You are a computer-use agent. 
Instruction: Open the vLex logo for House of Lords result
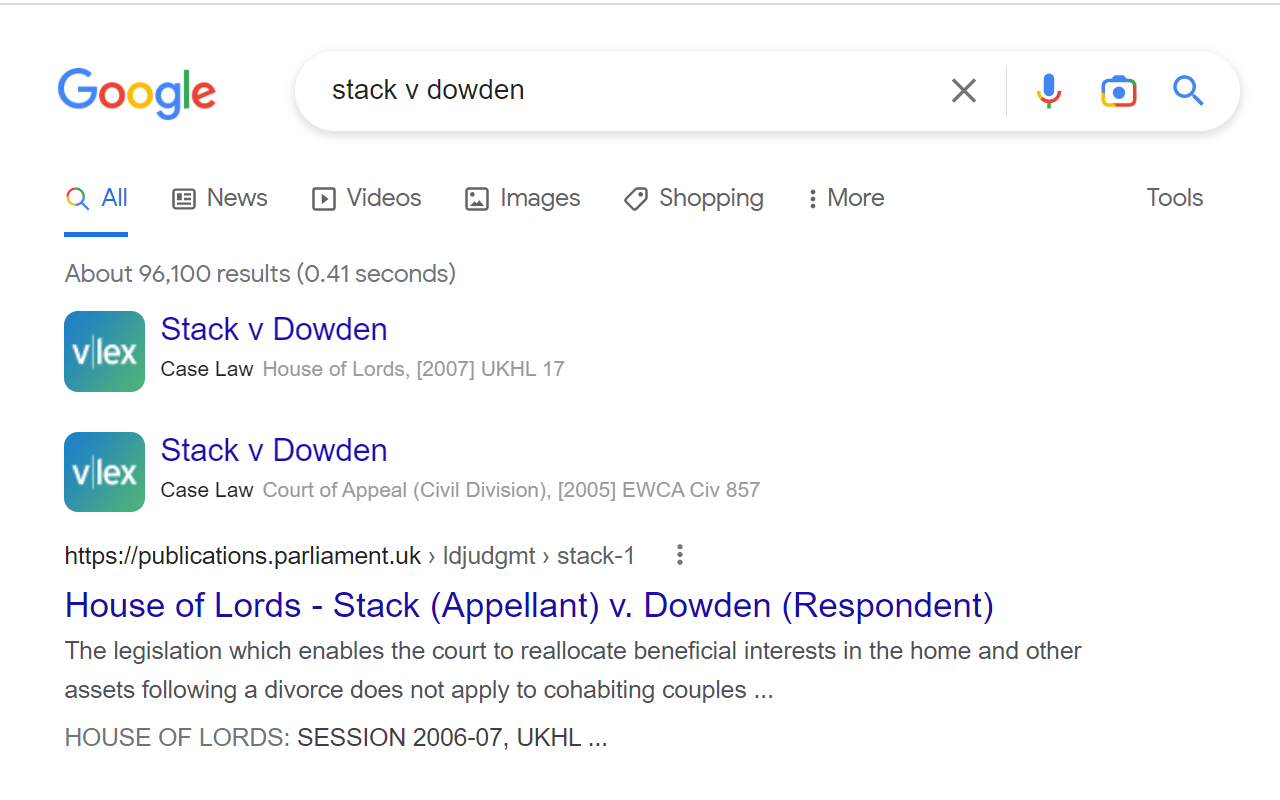pyautogui.click(x=104, y=351)
